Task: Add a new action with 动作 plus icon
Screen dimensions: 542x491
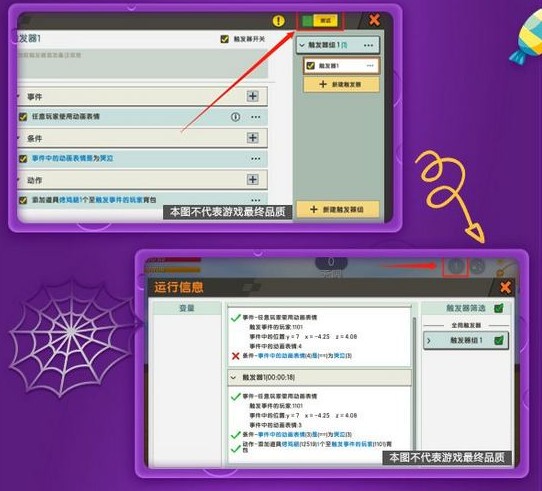Action: coord(253,179)
